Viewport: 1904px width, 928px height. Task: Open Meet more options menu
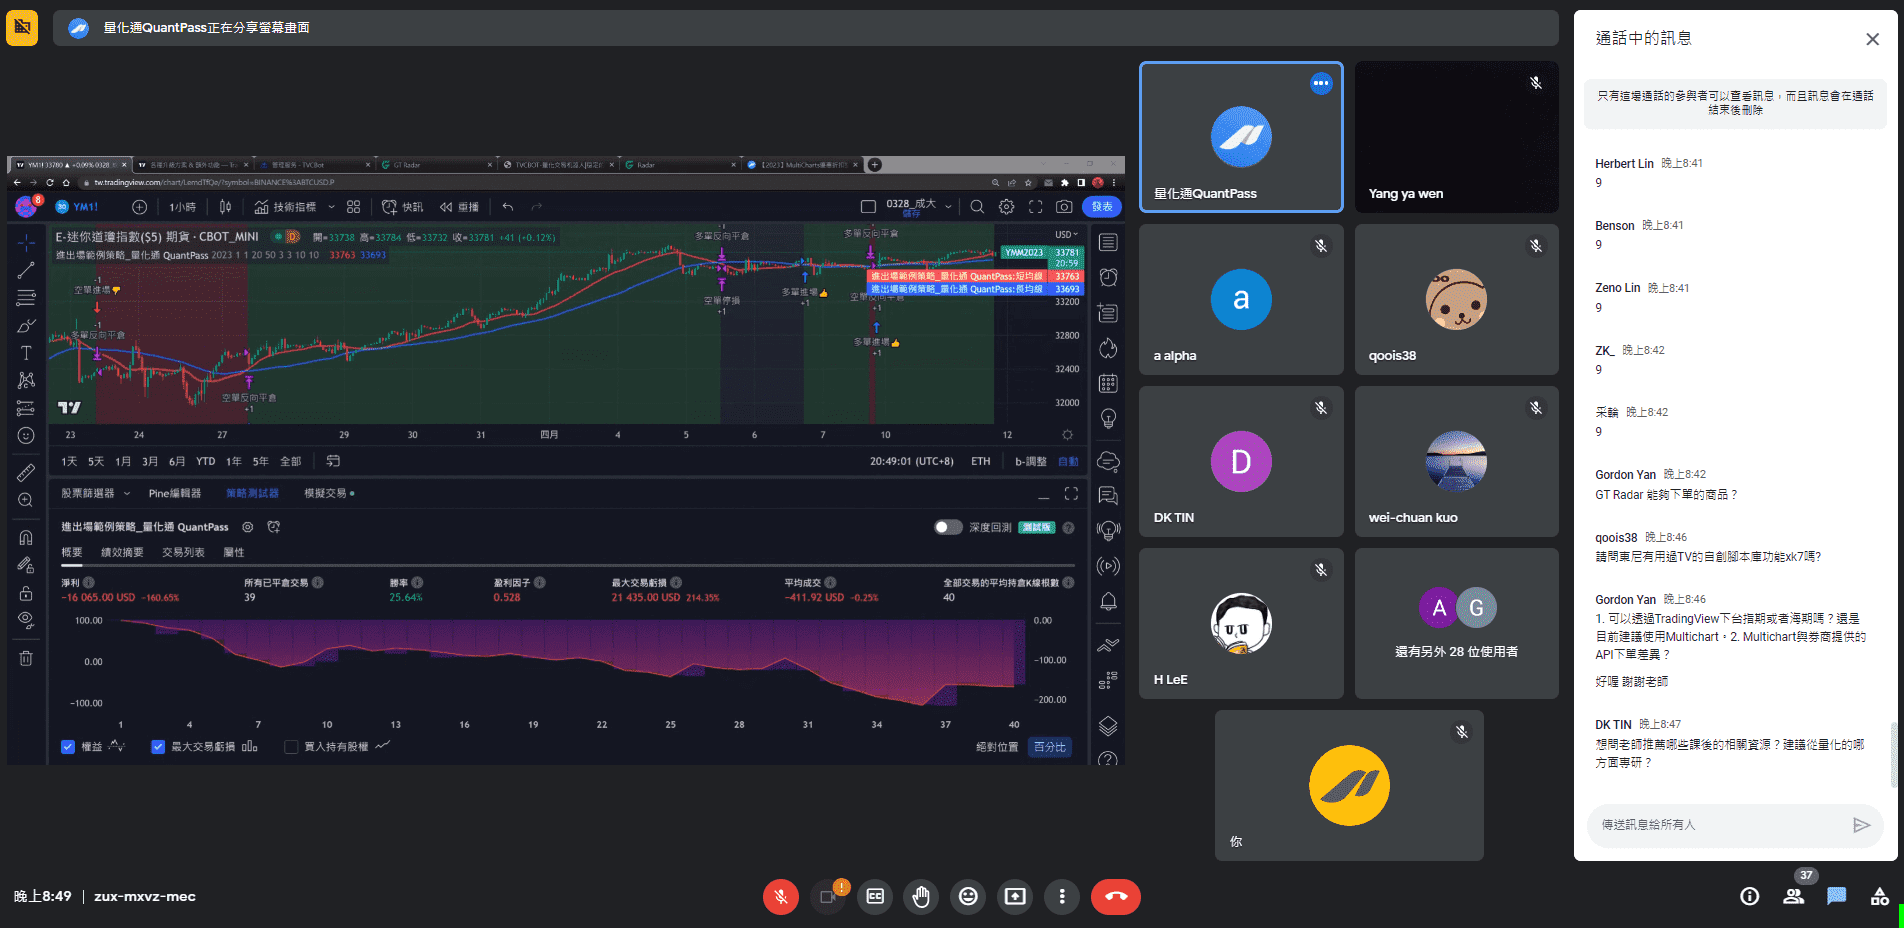click(x=1062, y=896)
